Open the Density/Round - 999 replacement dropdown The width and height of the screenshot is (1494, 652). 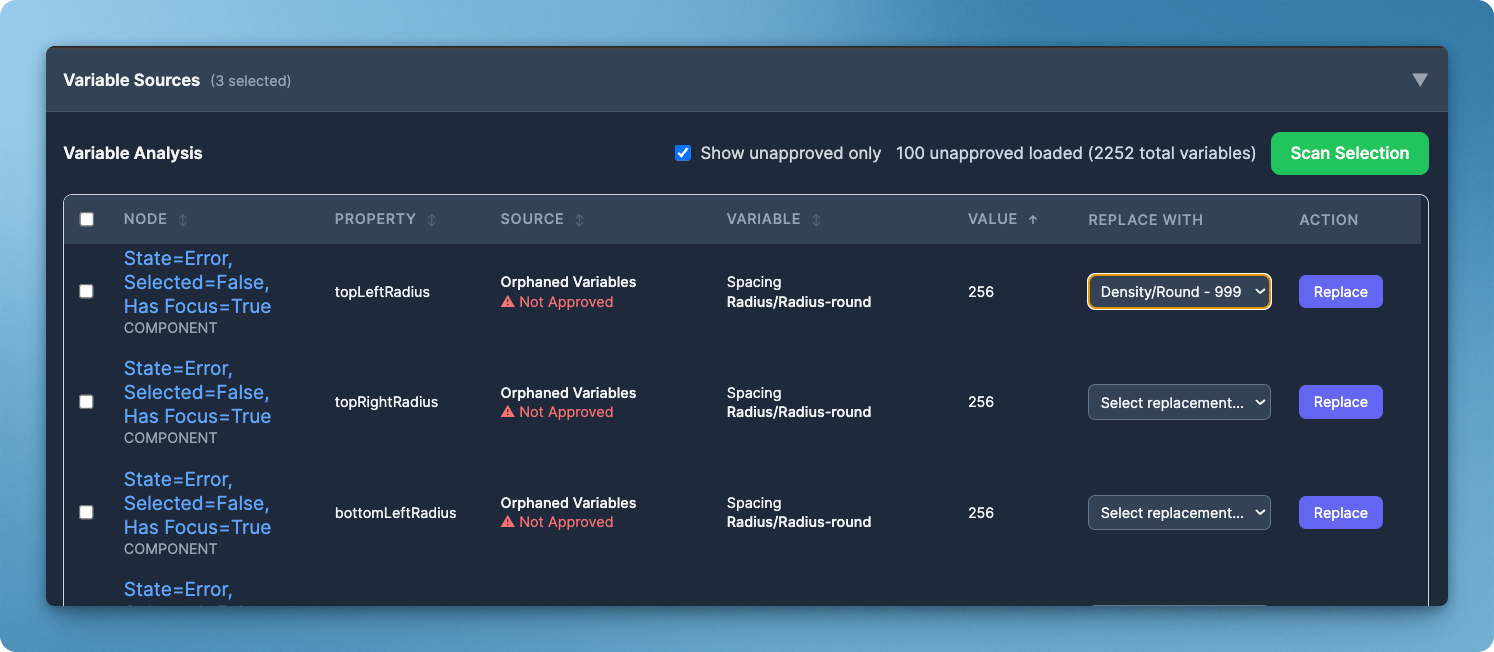click(x=1179, y=292)
